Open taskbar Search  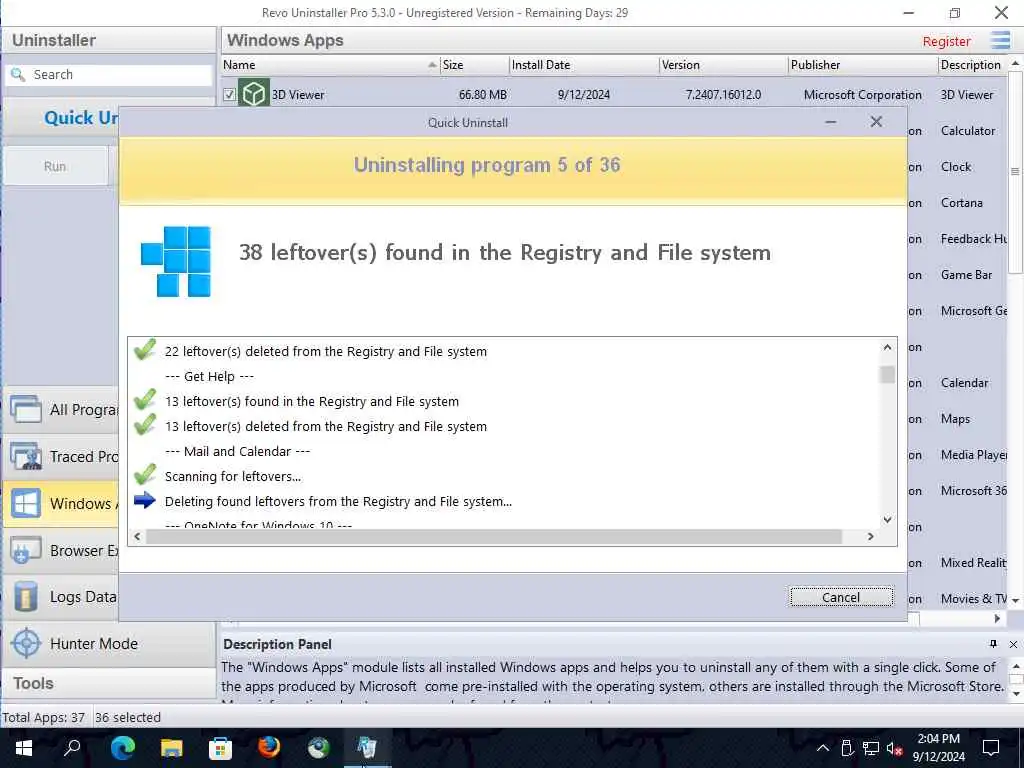click(72, 748)
